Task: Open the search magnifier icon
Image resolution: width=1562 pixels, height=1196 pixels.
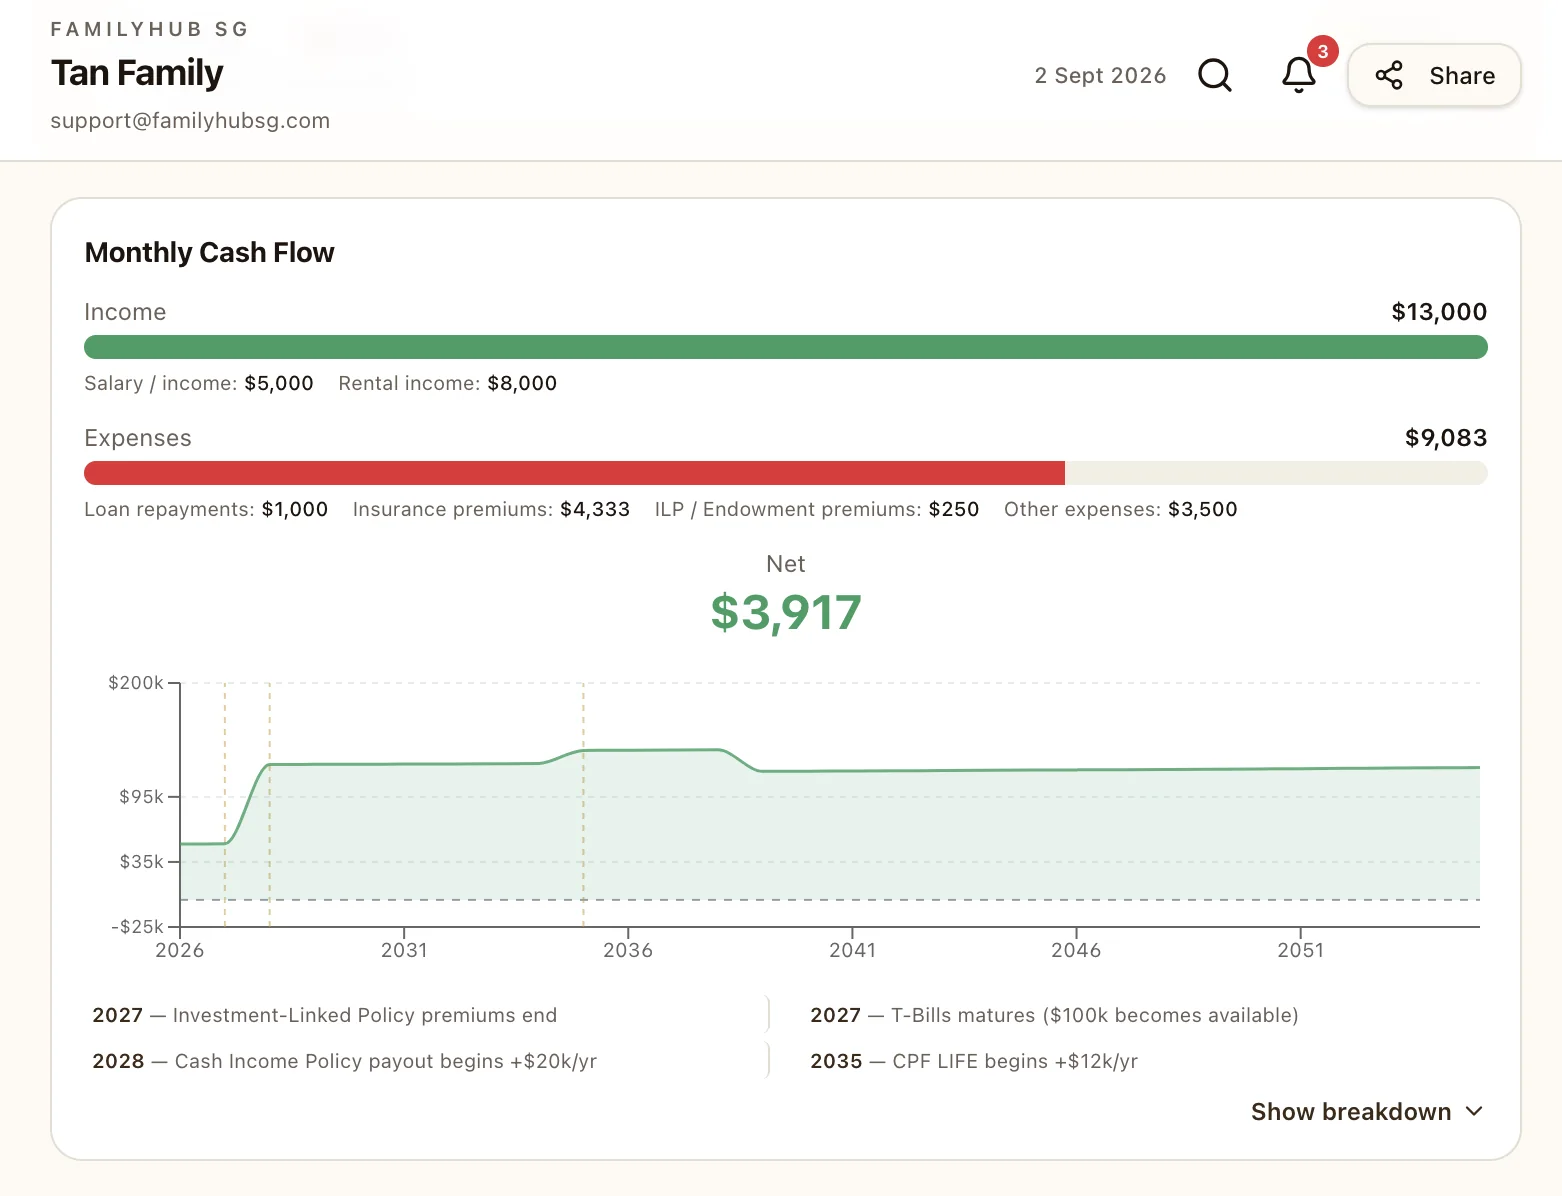Action: pos(1215,75)
